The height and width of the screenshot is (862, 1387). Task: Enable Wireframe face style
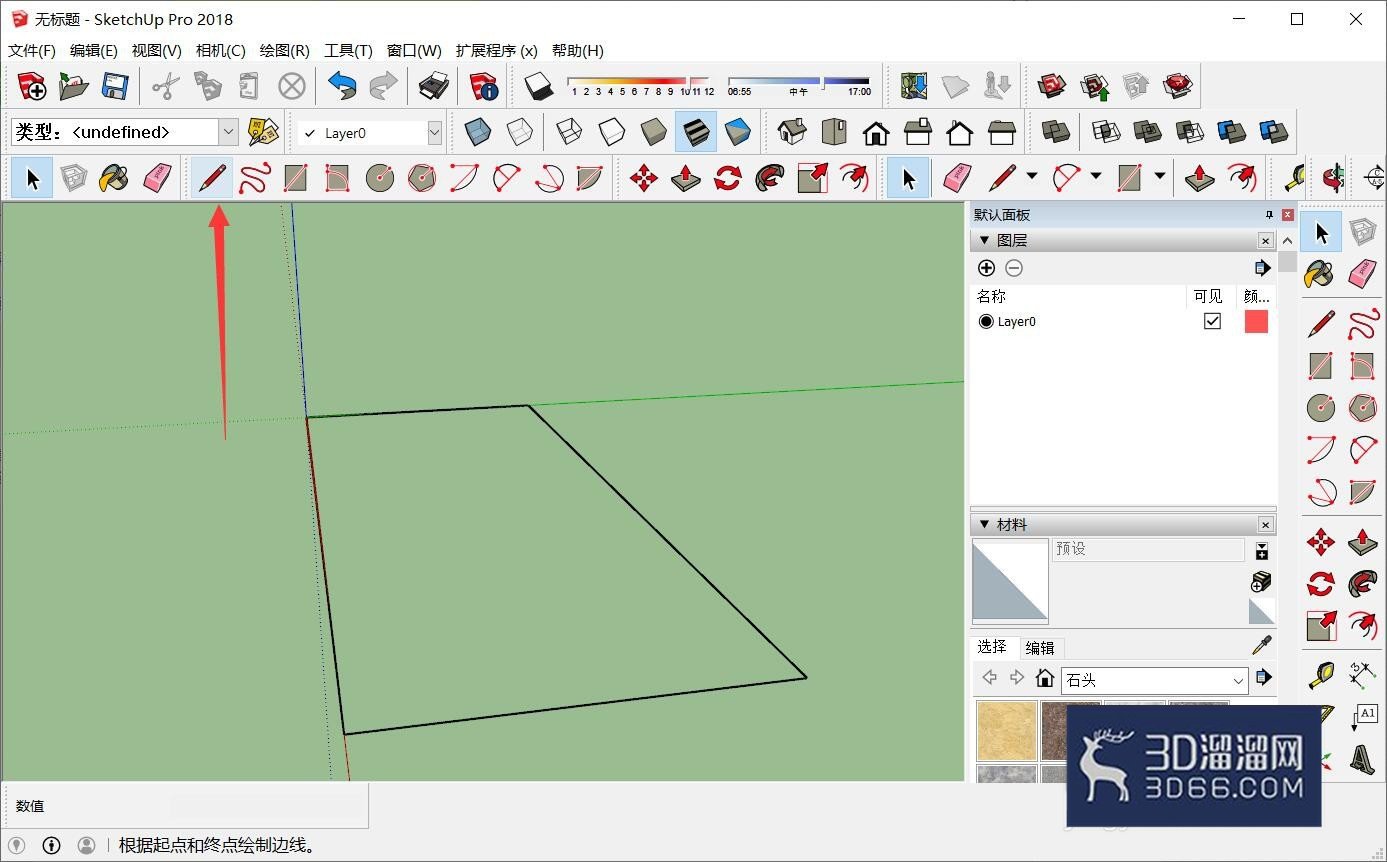[x=569, y=132]
